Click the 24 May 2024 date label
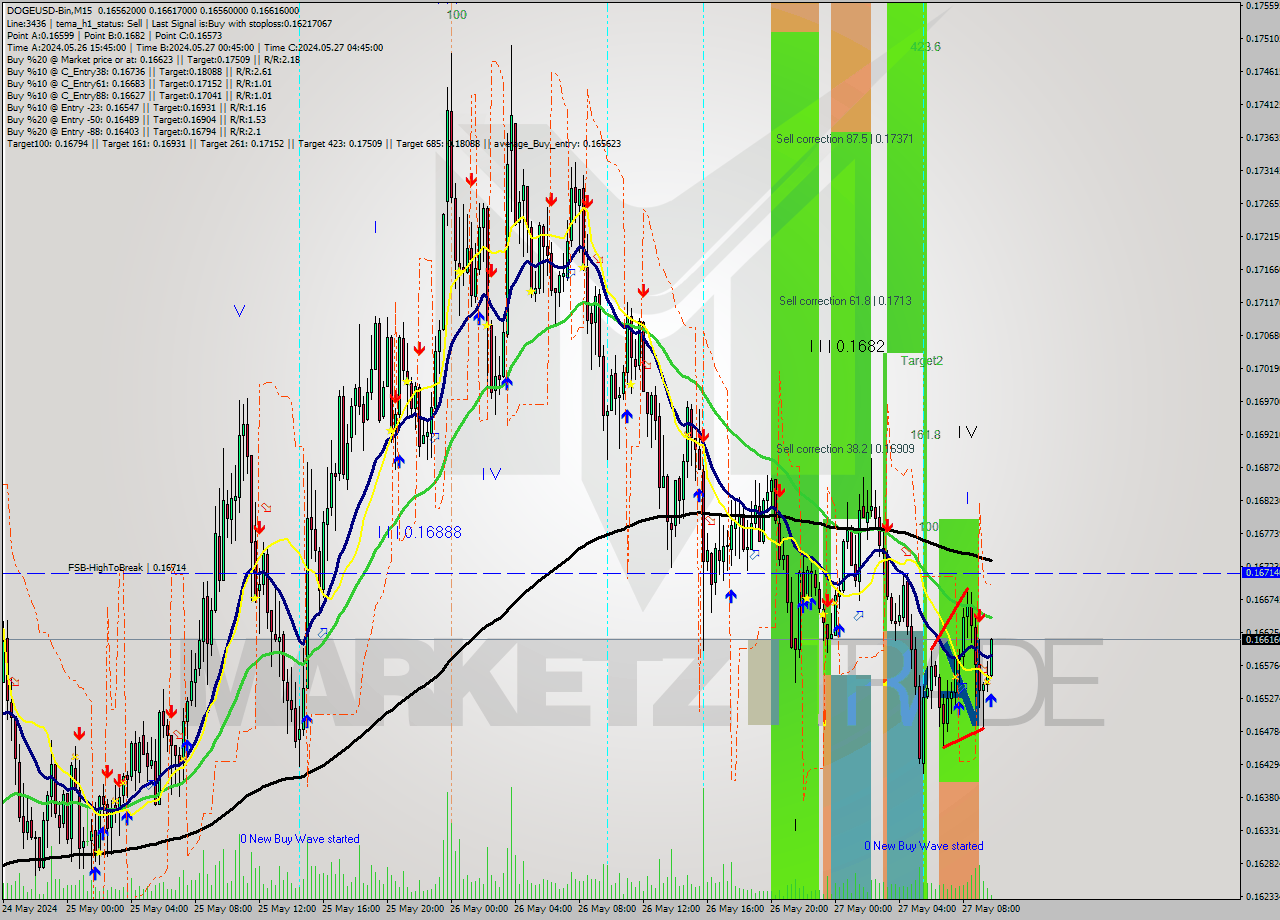The image size is (1280, 920). coord(30,909)
